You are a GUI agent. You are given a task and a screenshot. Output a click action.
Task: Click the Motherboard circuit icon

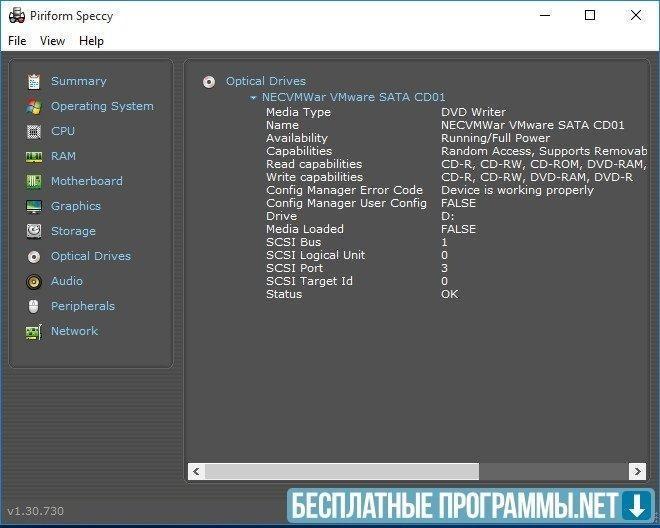point(34,181)
